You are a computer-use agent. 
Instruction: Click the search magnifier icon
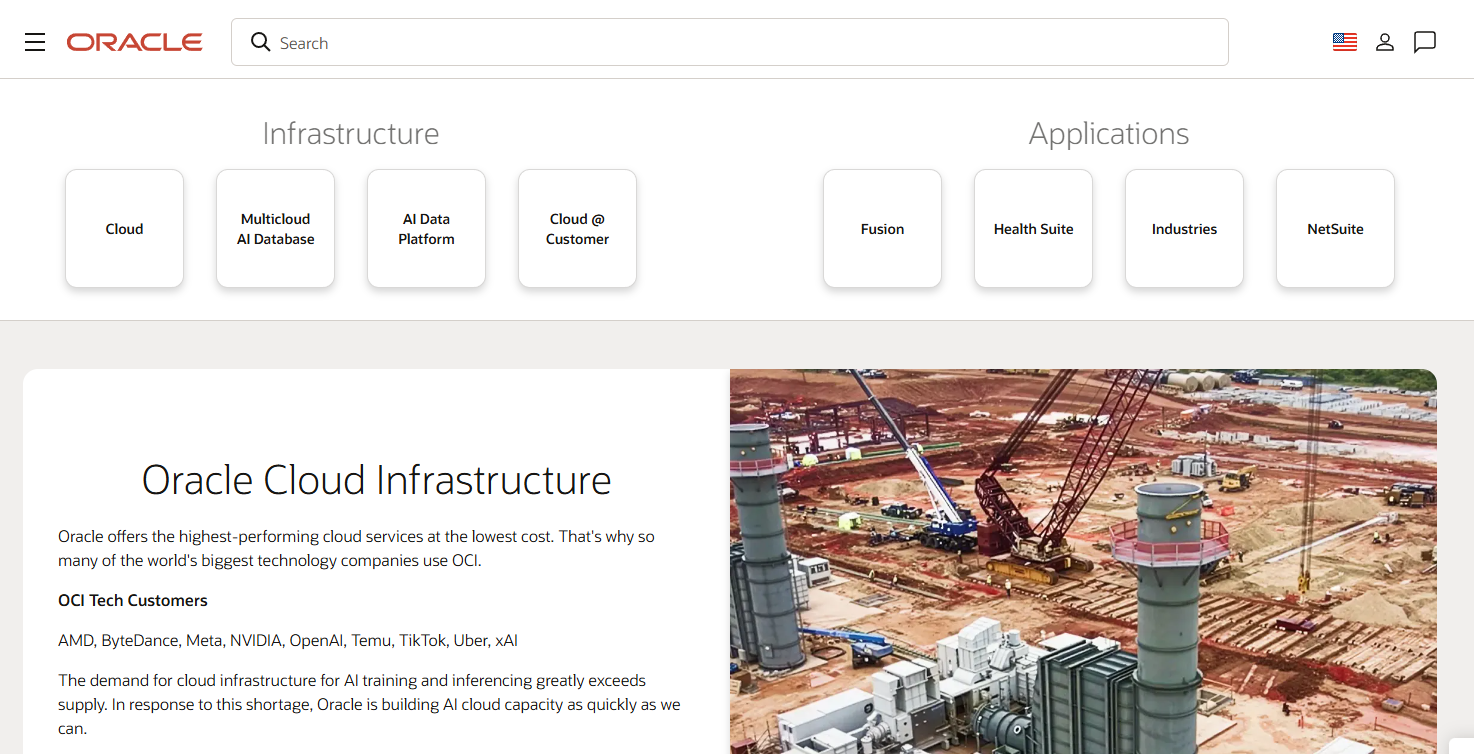[260, 42]
